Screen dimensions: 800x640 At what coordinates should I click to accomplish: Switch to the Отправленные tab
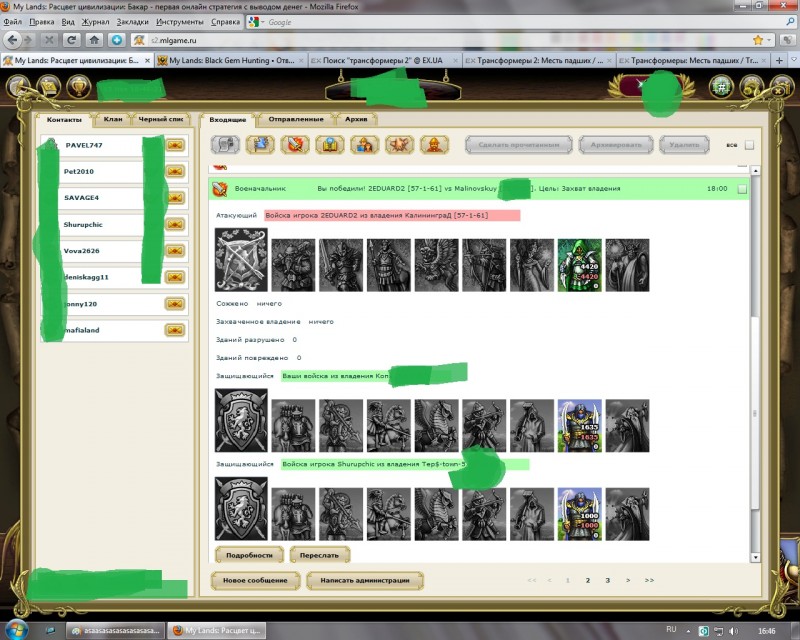[x=293, y=119]
